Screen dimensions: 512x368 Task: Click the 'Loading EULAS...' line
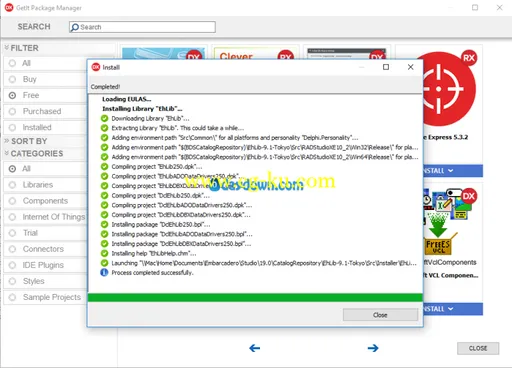point(127,99)
